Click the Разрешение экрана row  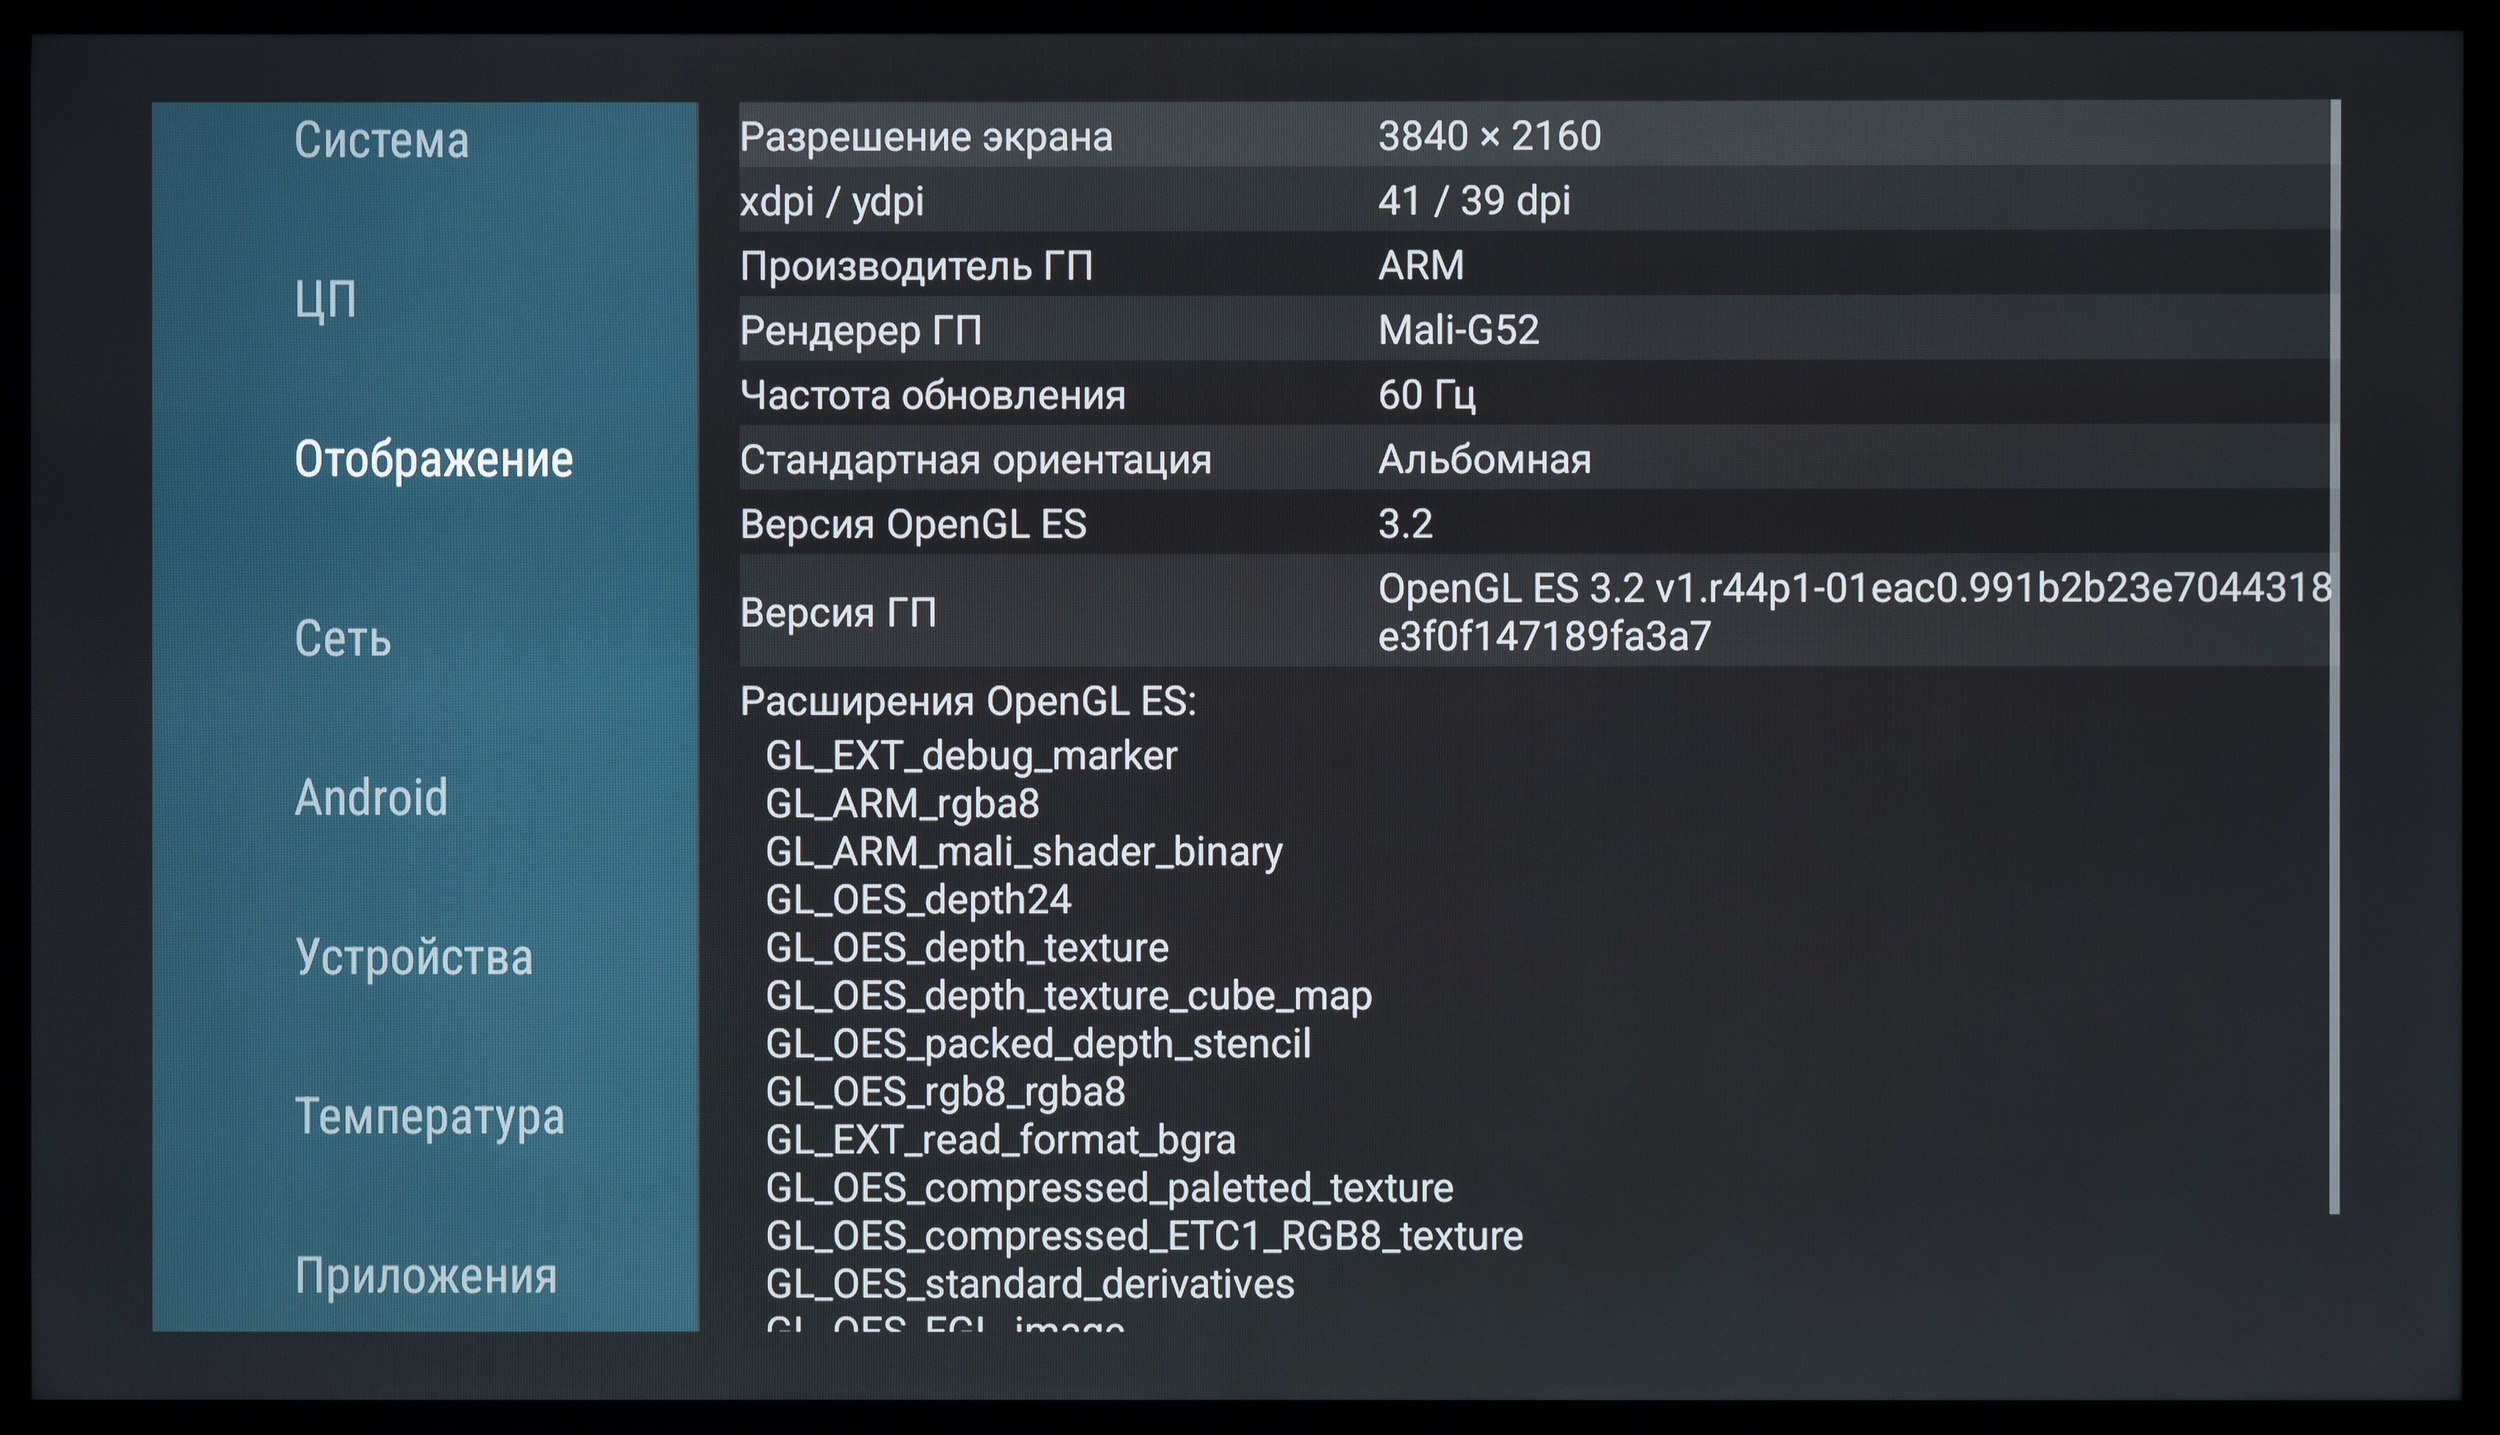1535,136
